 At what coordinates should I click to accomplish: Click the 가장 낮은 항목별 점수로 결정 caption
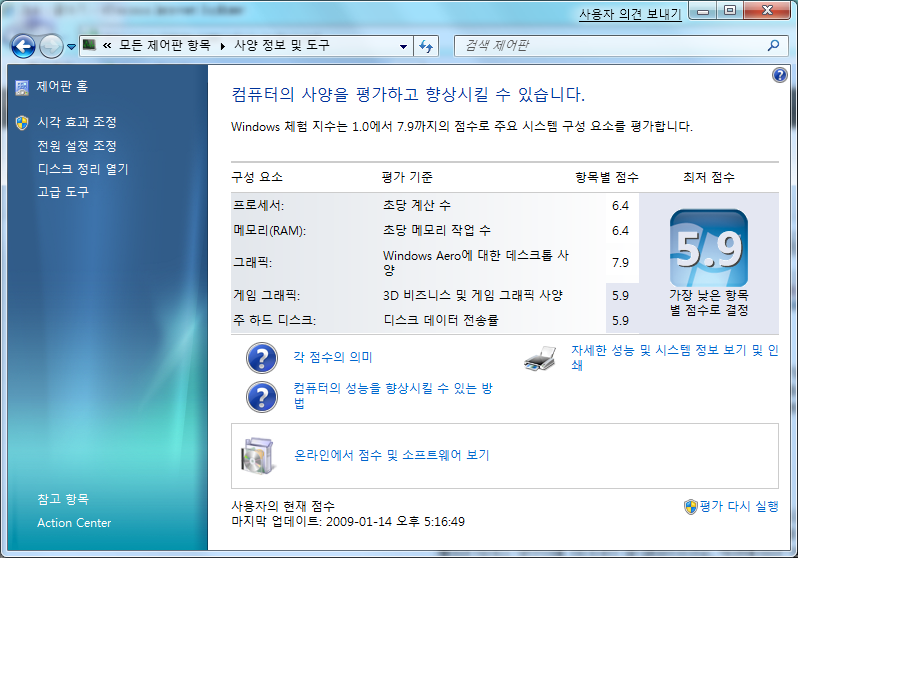pos(709,302)
